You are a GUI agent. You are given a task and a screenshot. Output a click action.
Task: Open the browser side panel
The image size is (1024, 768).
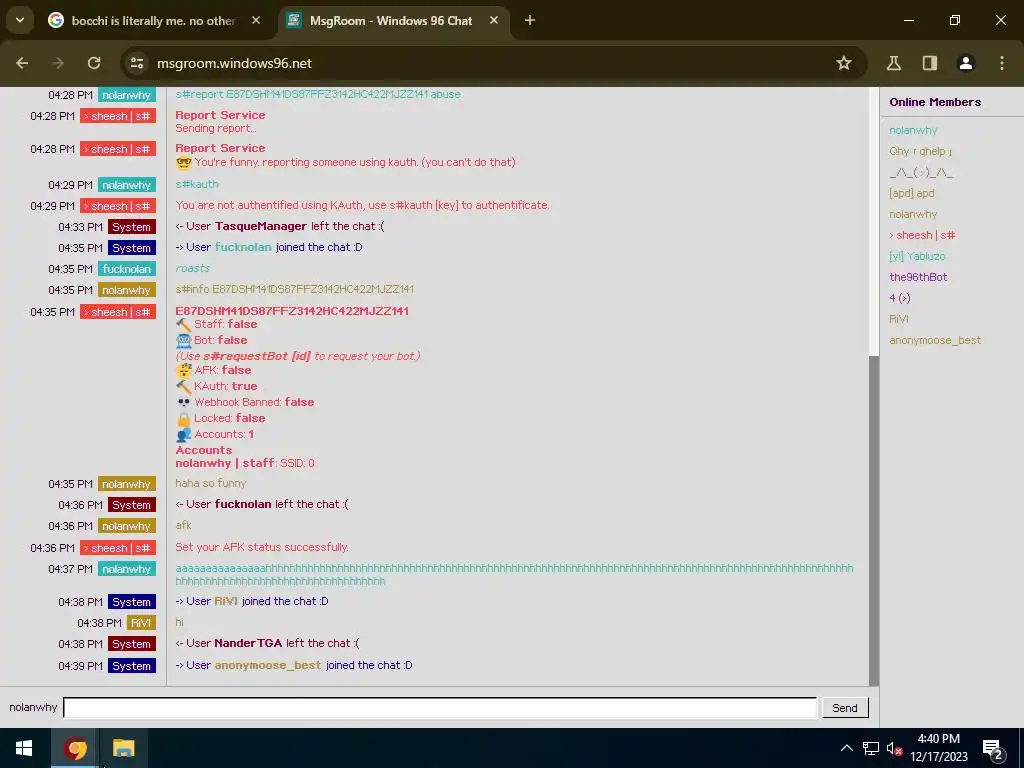[x=930, y=63]
